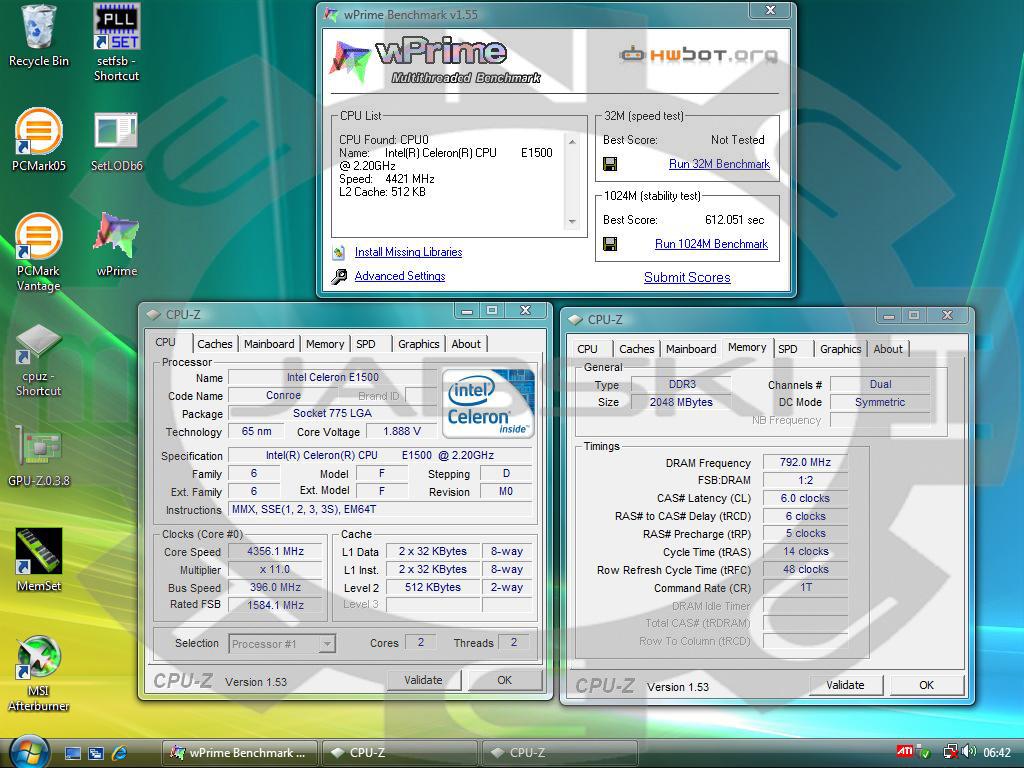Switch to CPU tab in right CPU-Z
The width and height of the screenshot is (1024, 768).
coord(588,349)
